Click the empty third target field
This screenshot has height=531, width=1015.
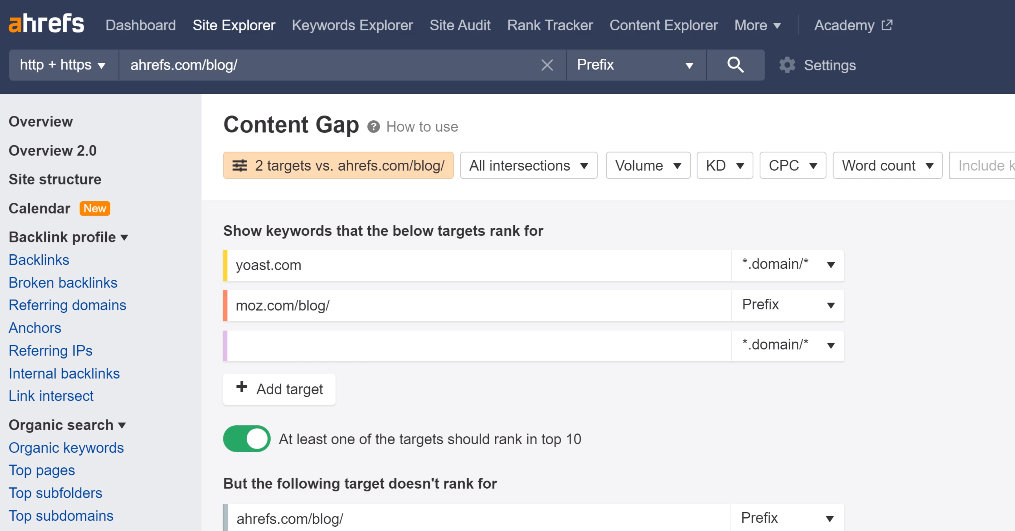coord(479,345)
